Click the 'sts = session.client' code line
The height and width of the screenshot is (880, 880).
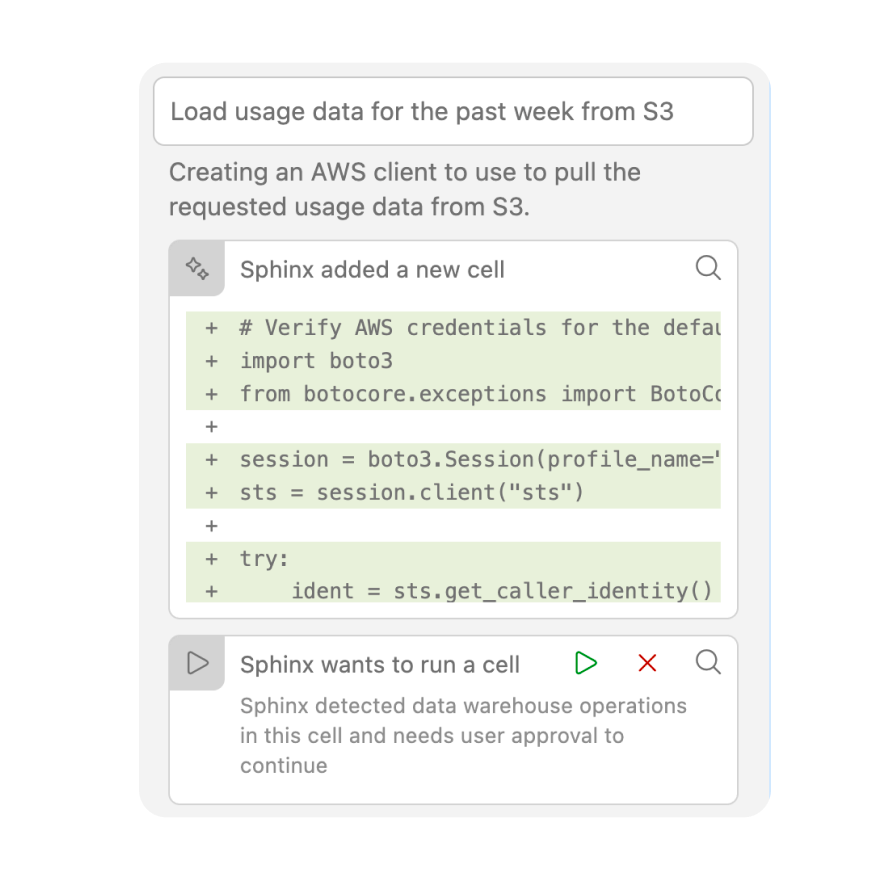(411, 493)
